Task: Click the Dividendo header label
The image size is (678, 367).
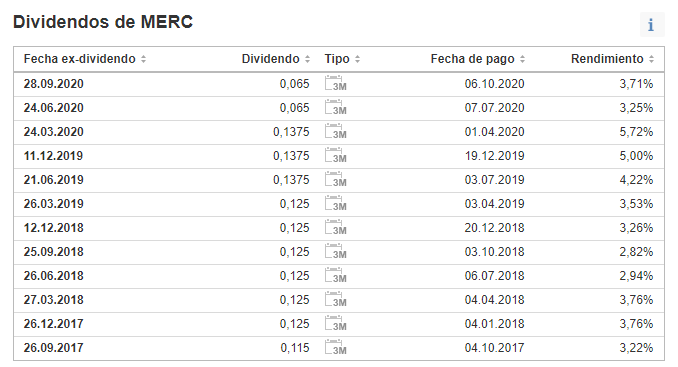Action: [x=270, y=59]
